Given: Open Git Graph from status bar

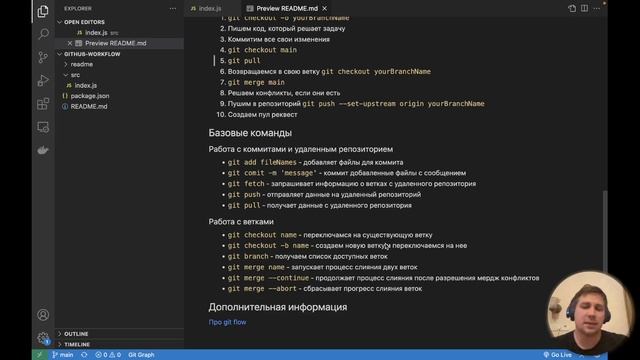Looking at the screenshot, I should [141, 355].
